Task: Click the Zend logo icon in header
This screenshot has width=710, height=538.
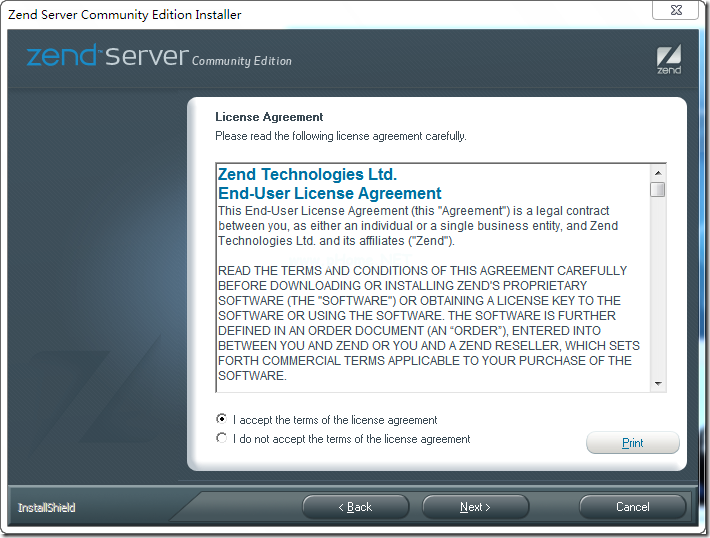Action: point(669,59)
